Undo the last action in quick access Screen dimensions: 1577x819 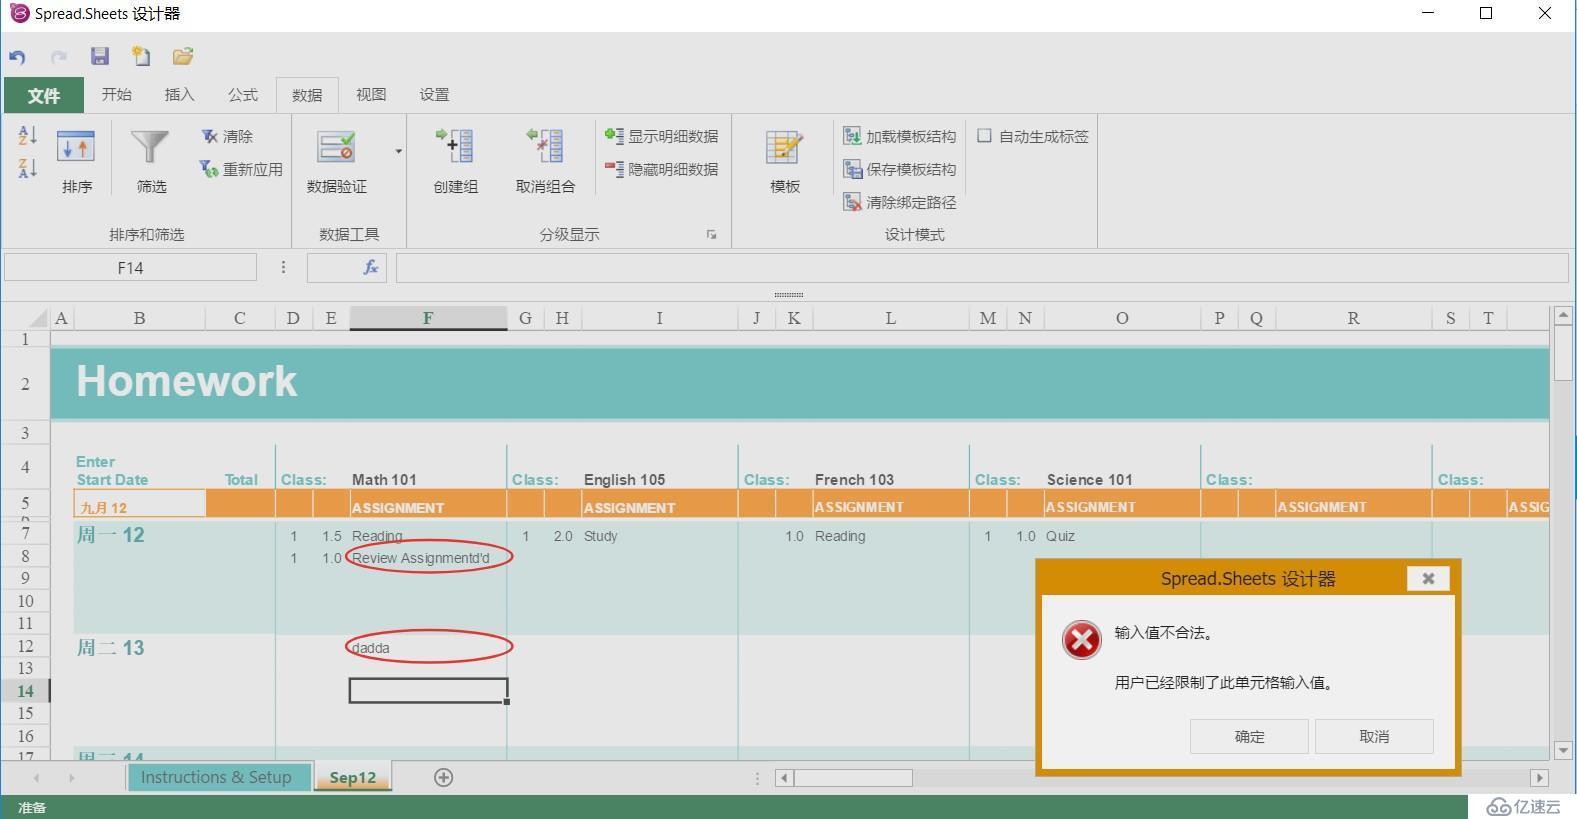click(17, 57)
